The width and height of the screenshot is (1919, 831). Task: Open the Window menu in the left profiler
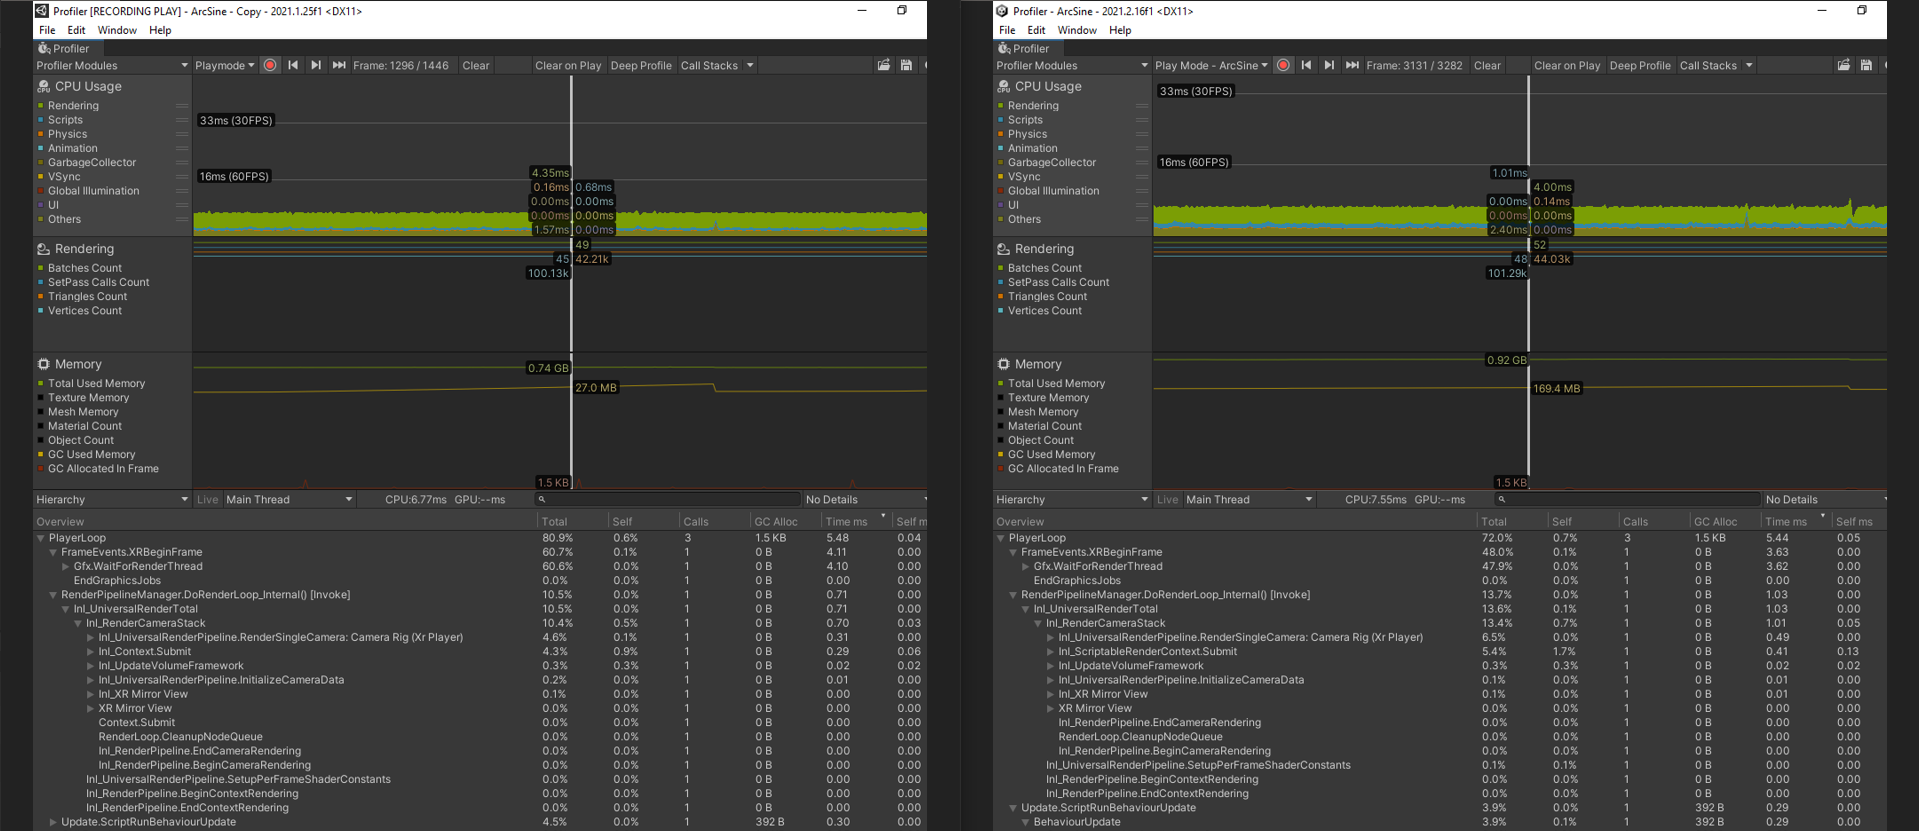pyautogui.click(x=117, y=30)
